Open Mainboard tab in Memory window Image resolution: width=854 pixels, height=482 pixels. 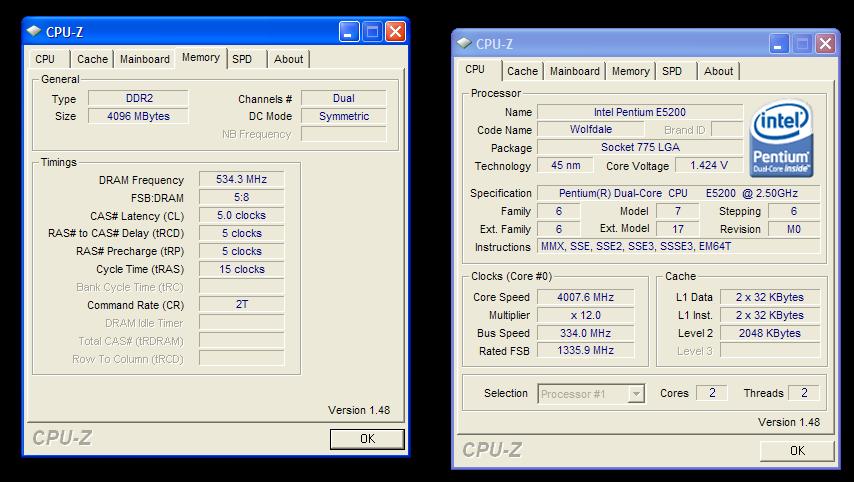(144, 59)
